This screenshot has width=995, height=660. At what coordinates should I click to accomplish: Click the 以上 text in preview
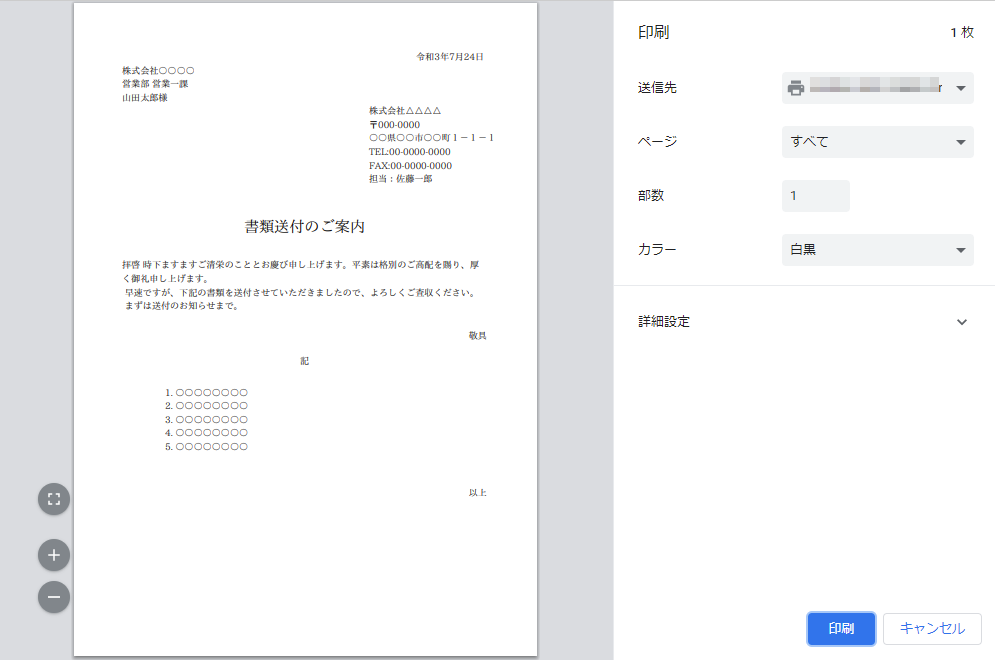point(477,493)
